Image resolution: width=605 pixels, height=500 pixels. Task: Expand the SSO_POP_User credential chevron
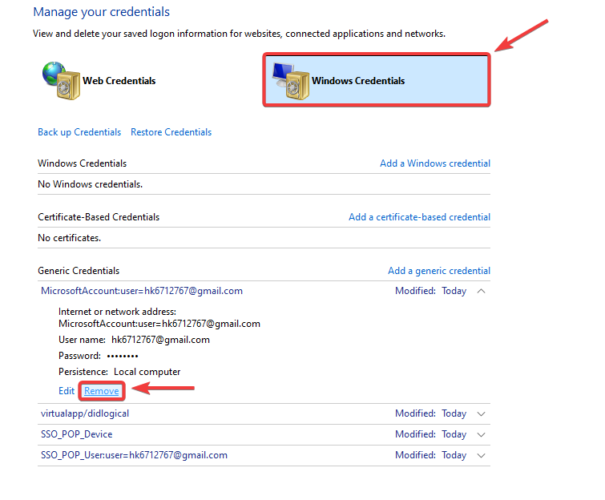[x=482, y=455]
